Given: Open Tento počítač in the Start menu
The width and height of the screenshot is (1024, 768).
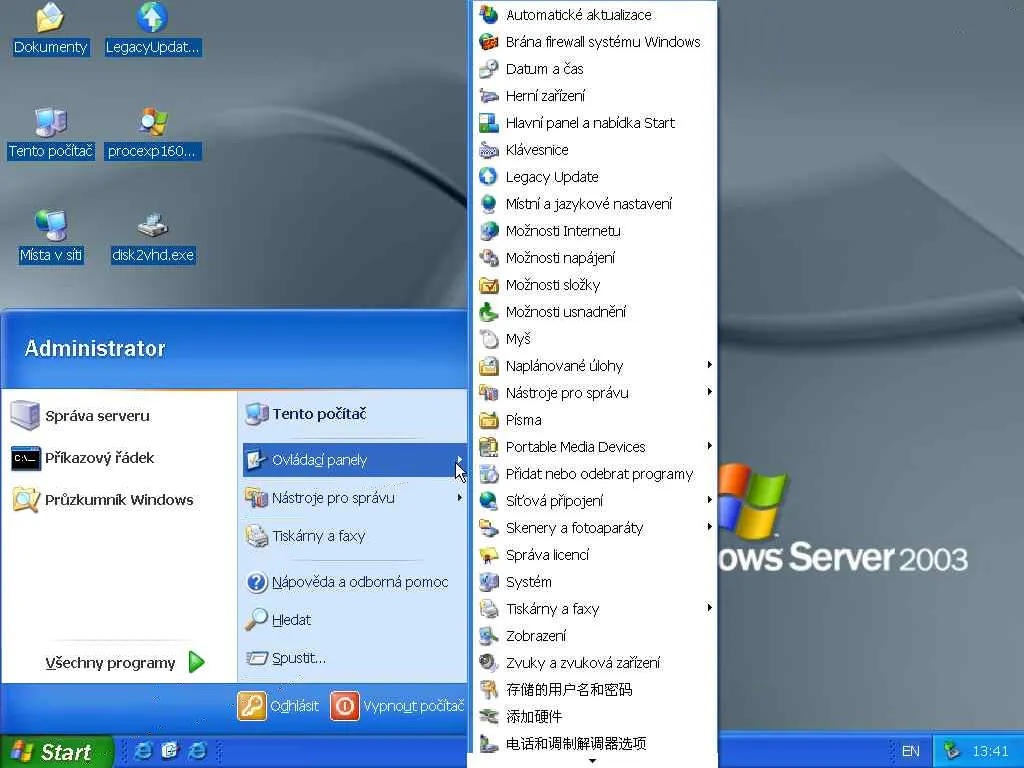Looking at the screenshot, I should pos(355,413).
